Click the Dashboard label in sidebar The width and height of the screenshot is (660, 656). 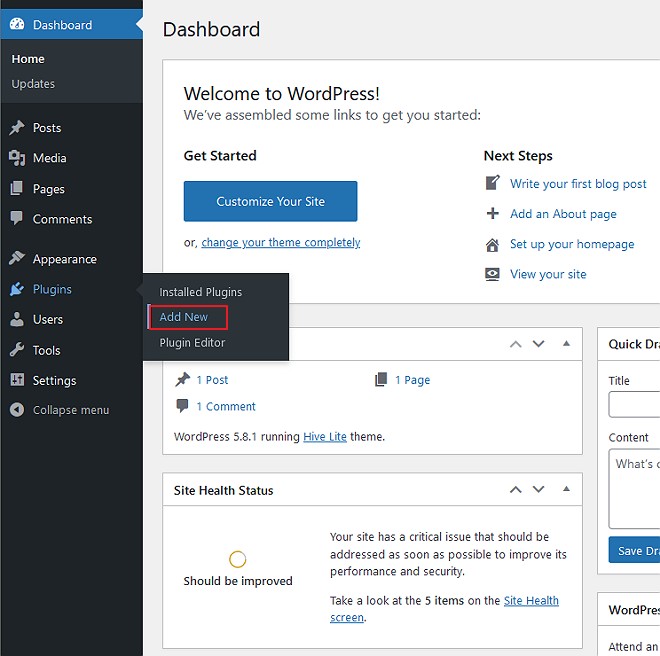click(x=62, y=25)
